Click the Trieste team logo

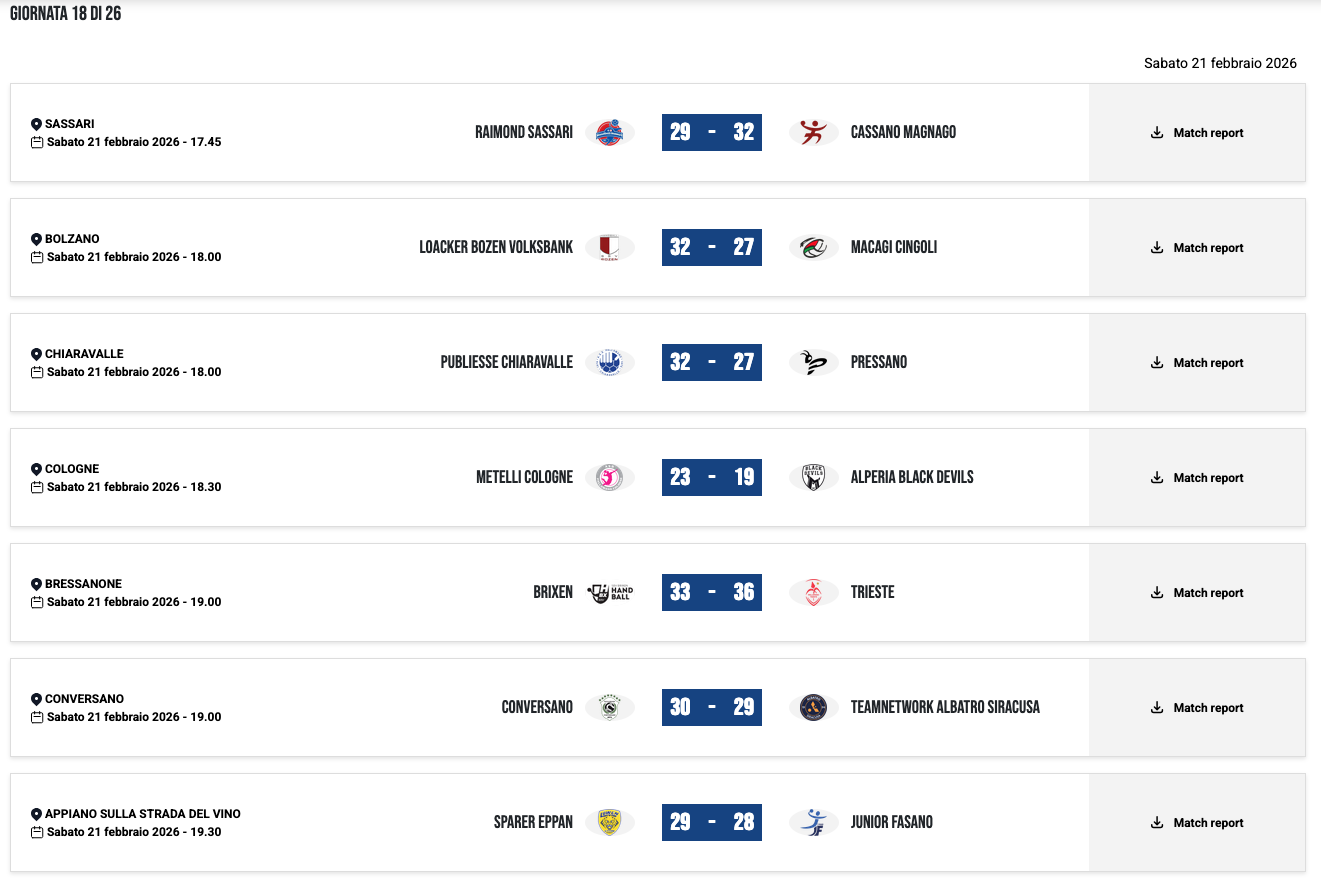[x=813, y=592]
